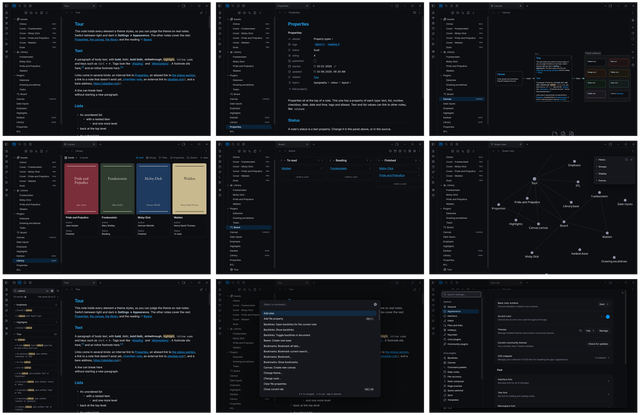This screenshot has width=640, height=415.
Task: Close the Graph view controls panel
Action: click(x=631, y=160)
